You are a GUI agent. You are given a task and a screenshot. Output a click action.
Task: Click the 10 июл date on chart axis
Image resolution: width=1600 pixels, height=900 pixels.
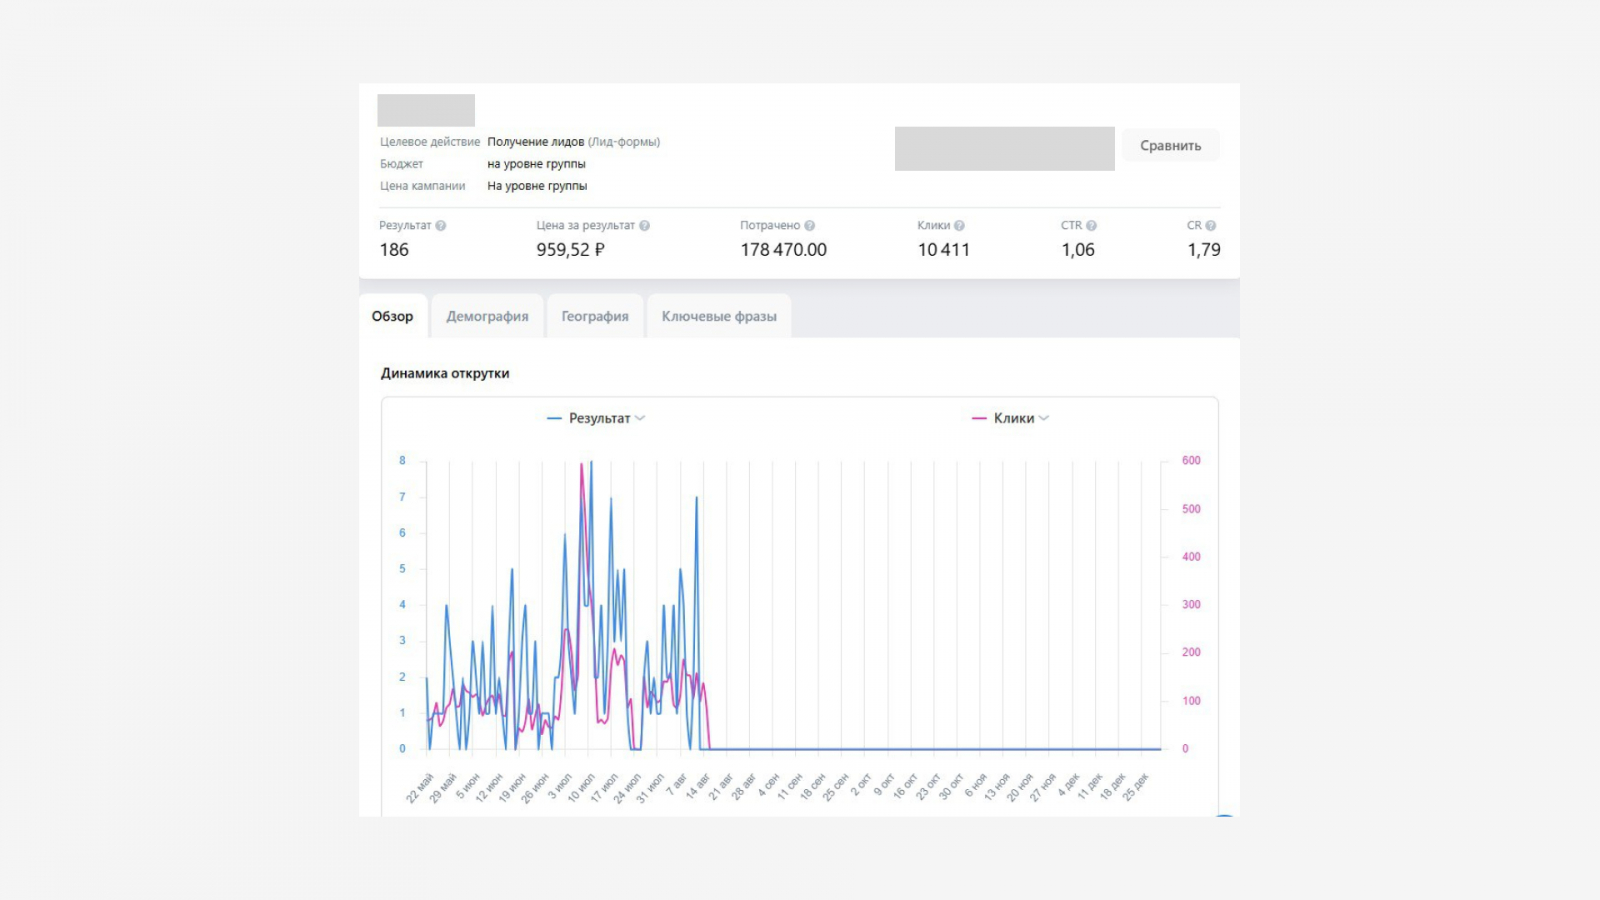pyautogui.click(x=581, y=787)
